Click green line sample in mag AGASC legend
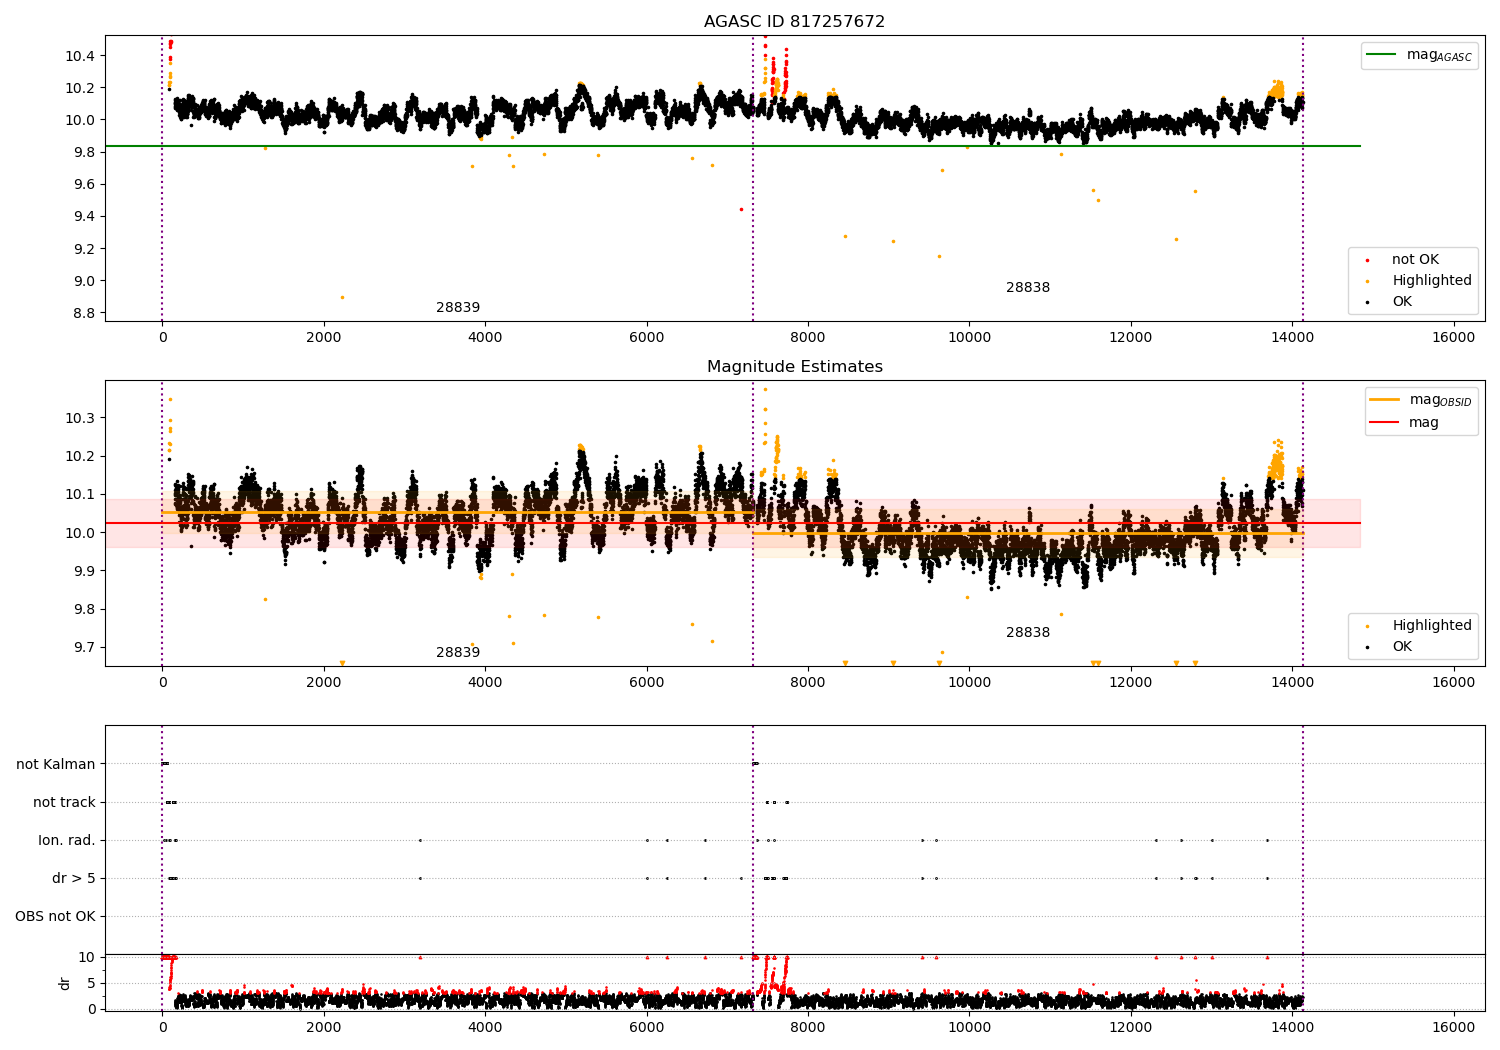1500x1050 pixels. click(x=1381, y=55)
